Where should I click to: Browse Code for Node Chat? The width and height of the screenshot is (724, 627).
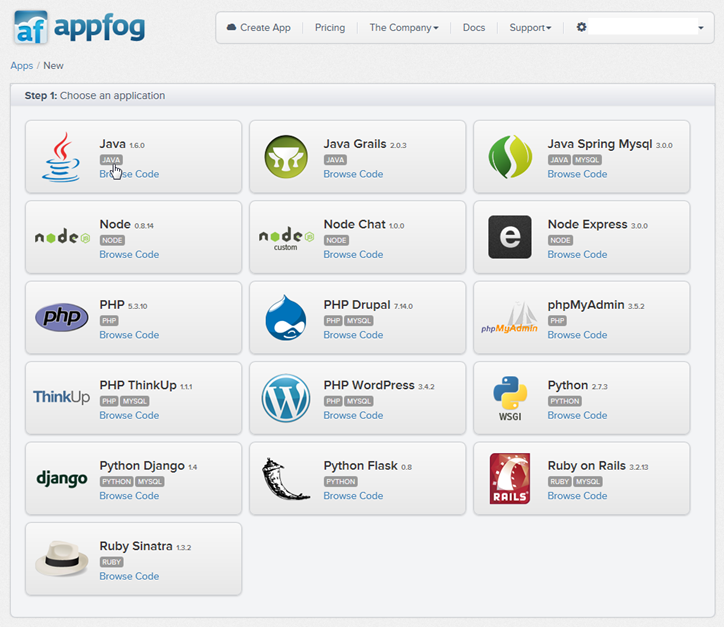coord(353,254)
